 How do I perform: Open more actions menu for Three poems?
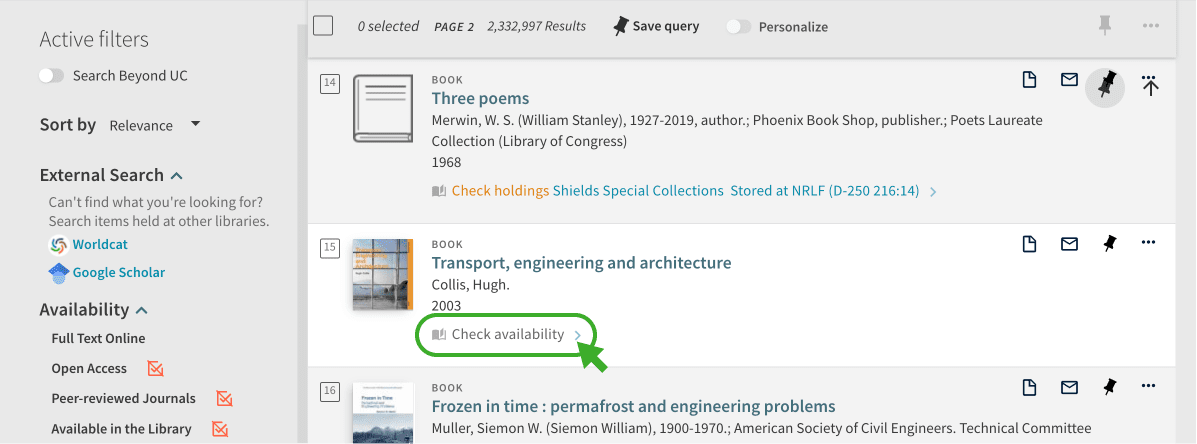click(x=1149, y=85)
